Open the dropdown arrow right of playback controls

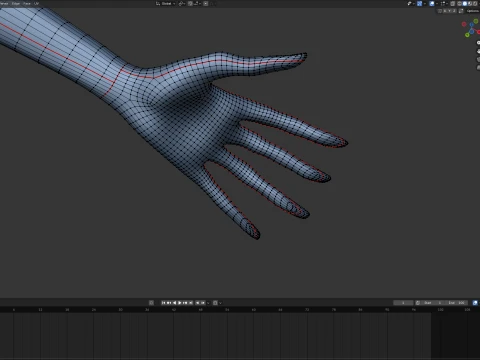[208, 303]
